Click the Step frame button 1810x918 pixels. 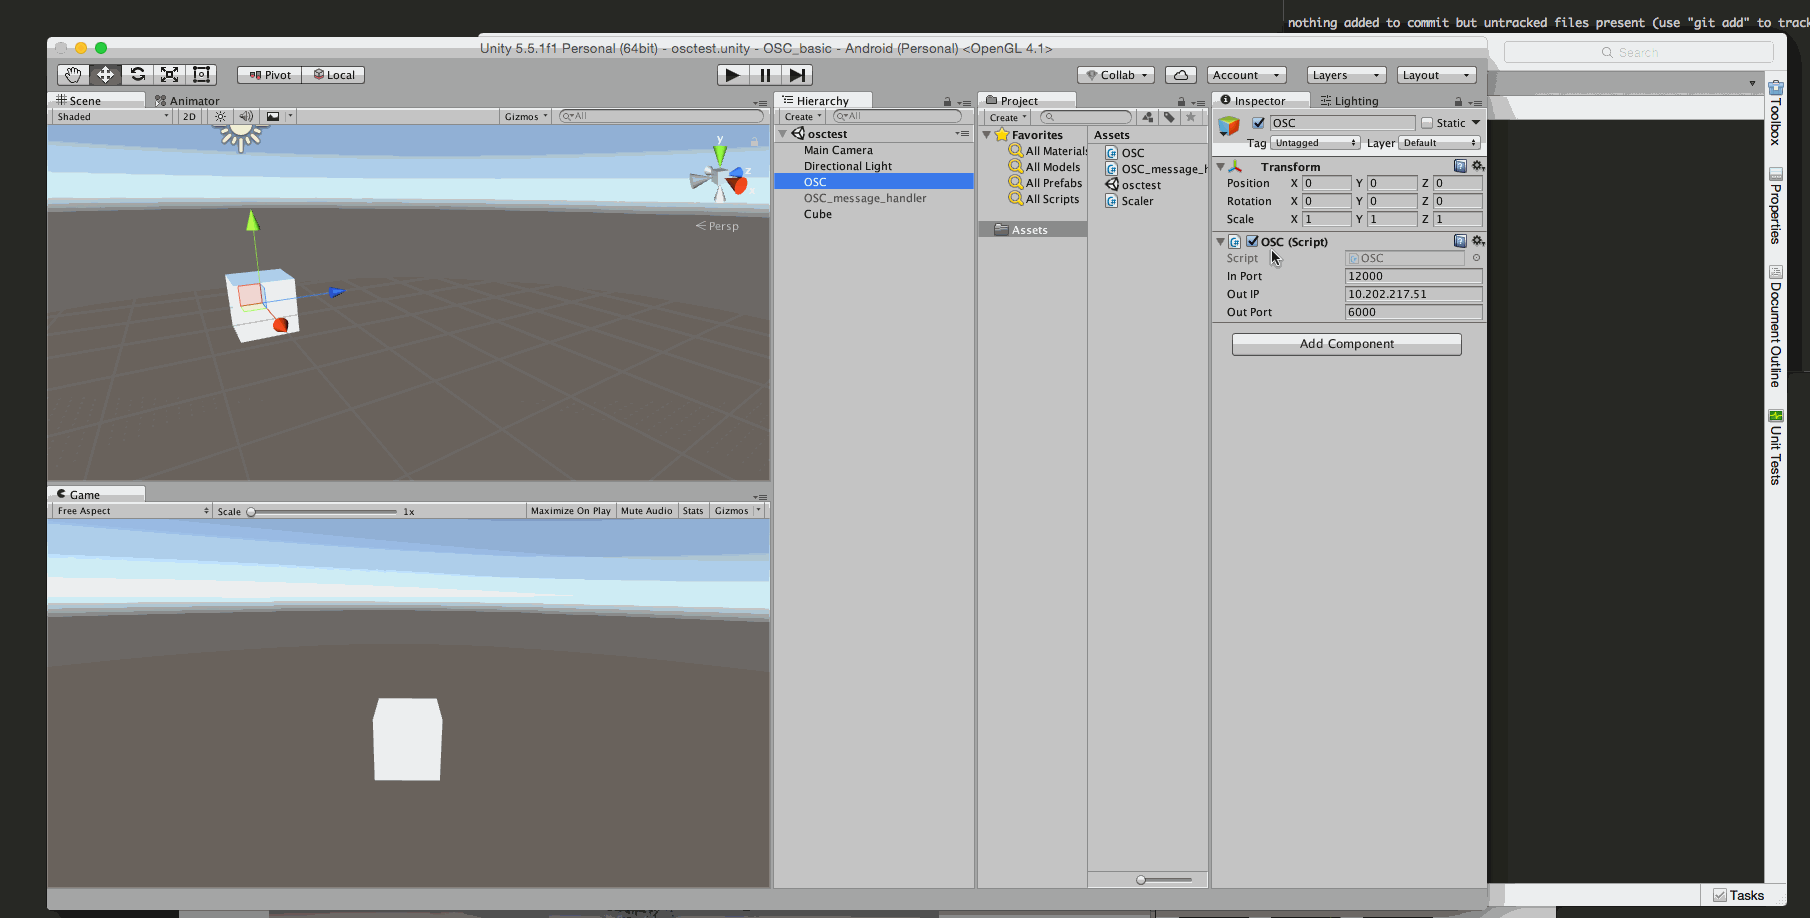pos(797,75)
